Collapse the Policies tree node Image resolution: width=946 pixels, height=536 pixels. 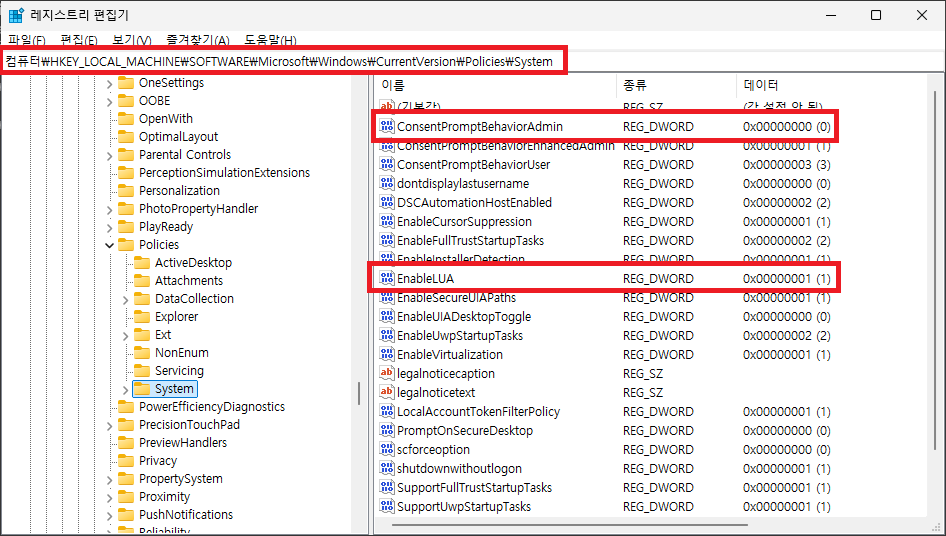click(x=109, y=245)
